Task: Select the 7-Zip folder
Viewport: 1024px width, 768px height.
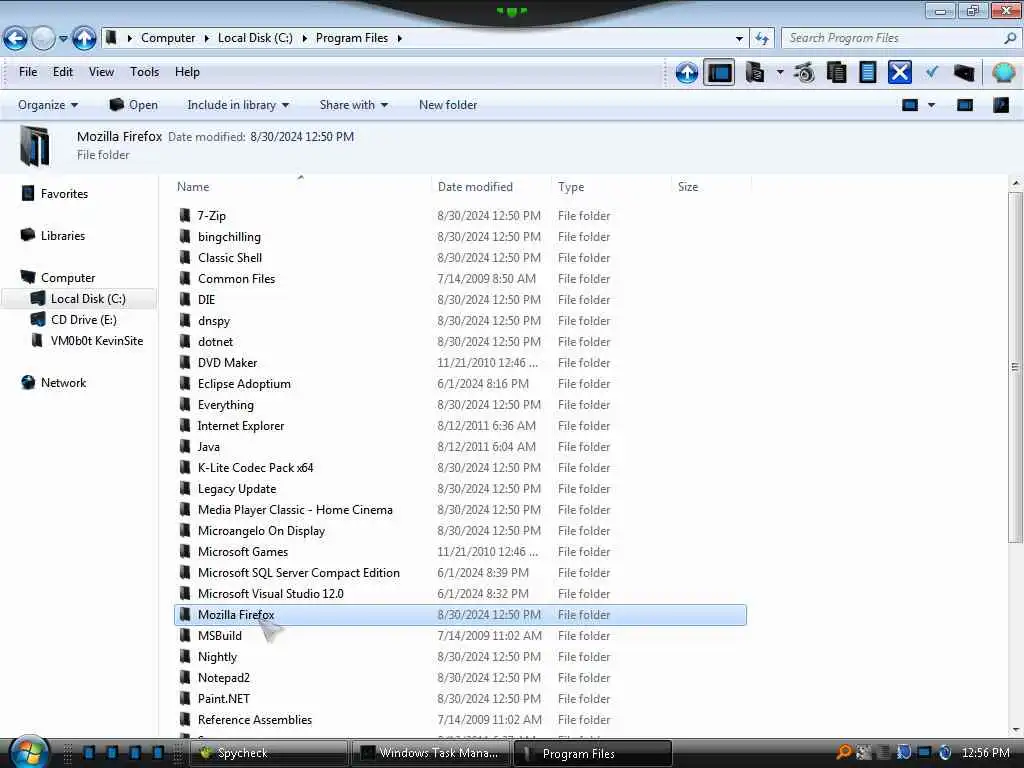Action: [460, 216]
